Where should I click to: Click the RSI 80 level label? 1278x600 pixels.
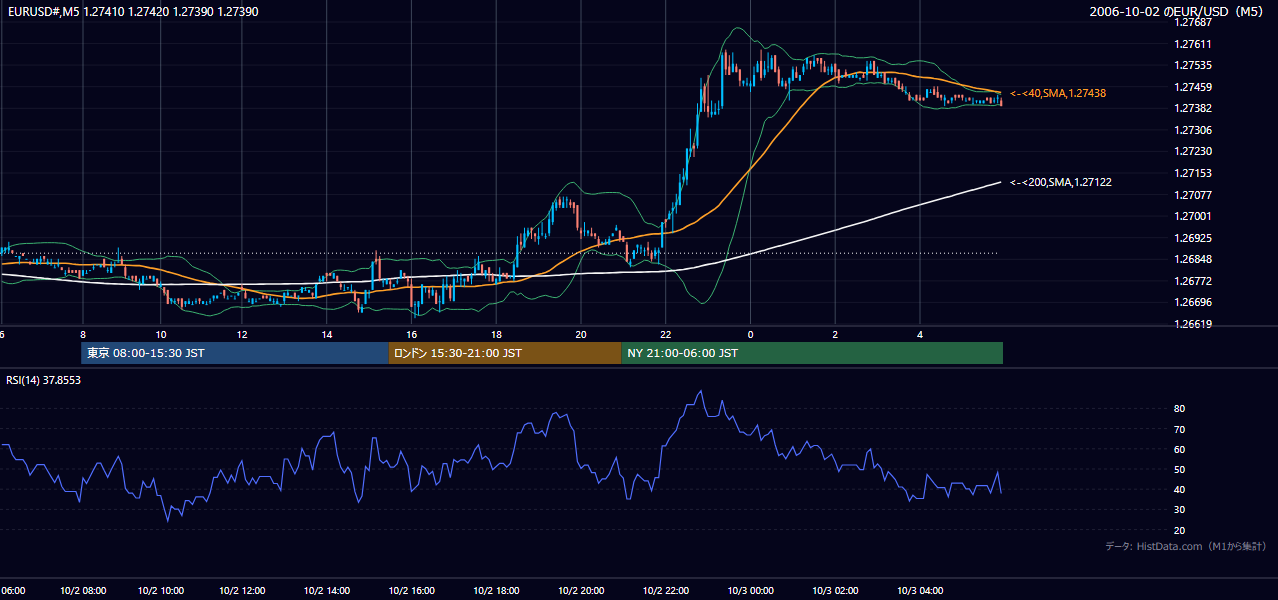[1179, 409]
